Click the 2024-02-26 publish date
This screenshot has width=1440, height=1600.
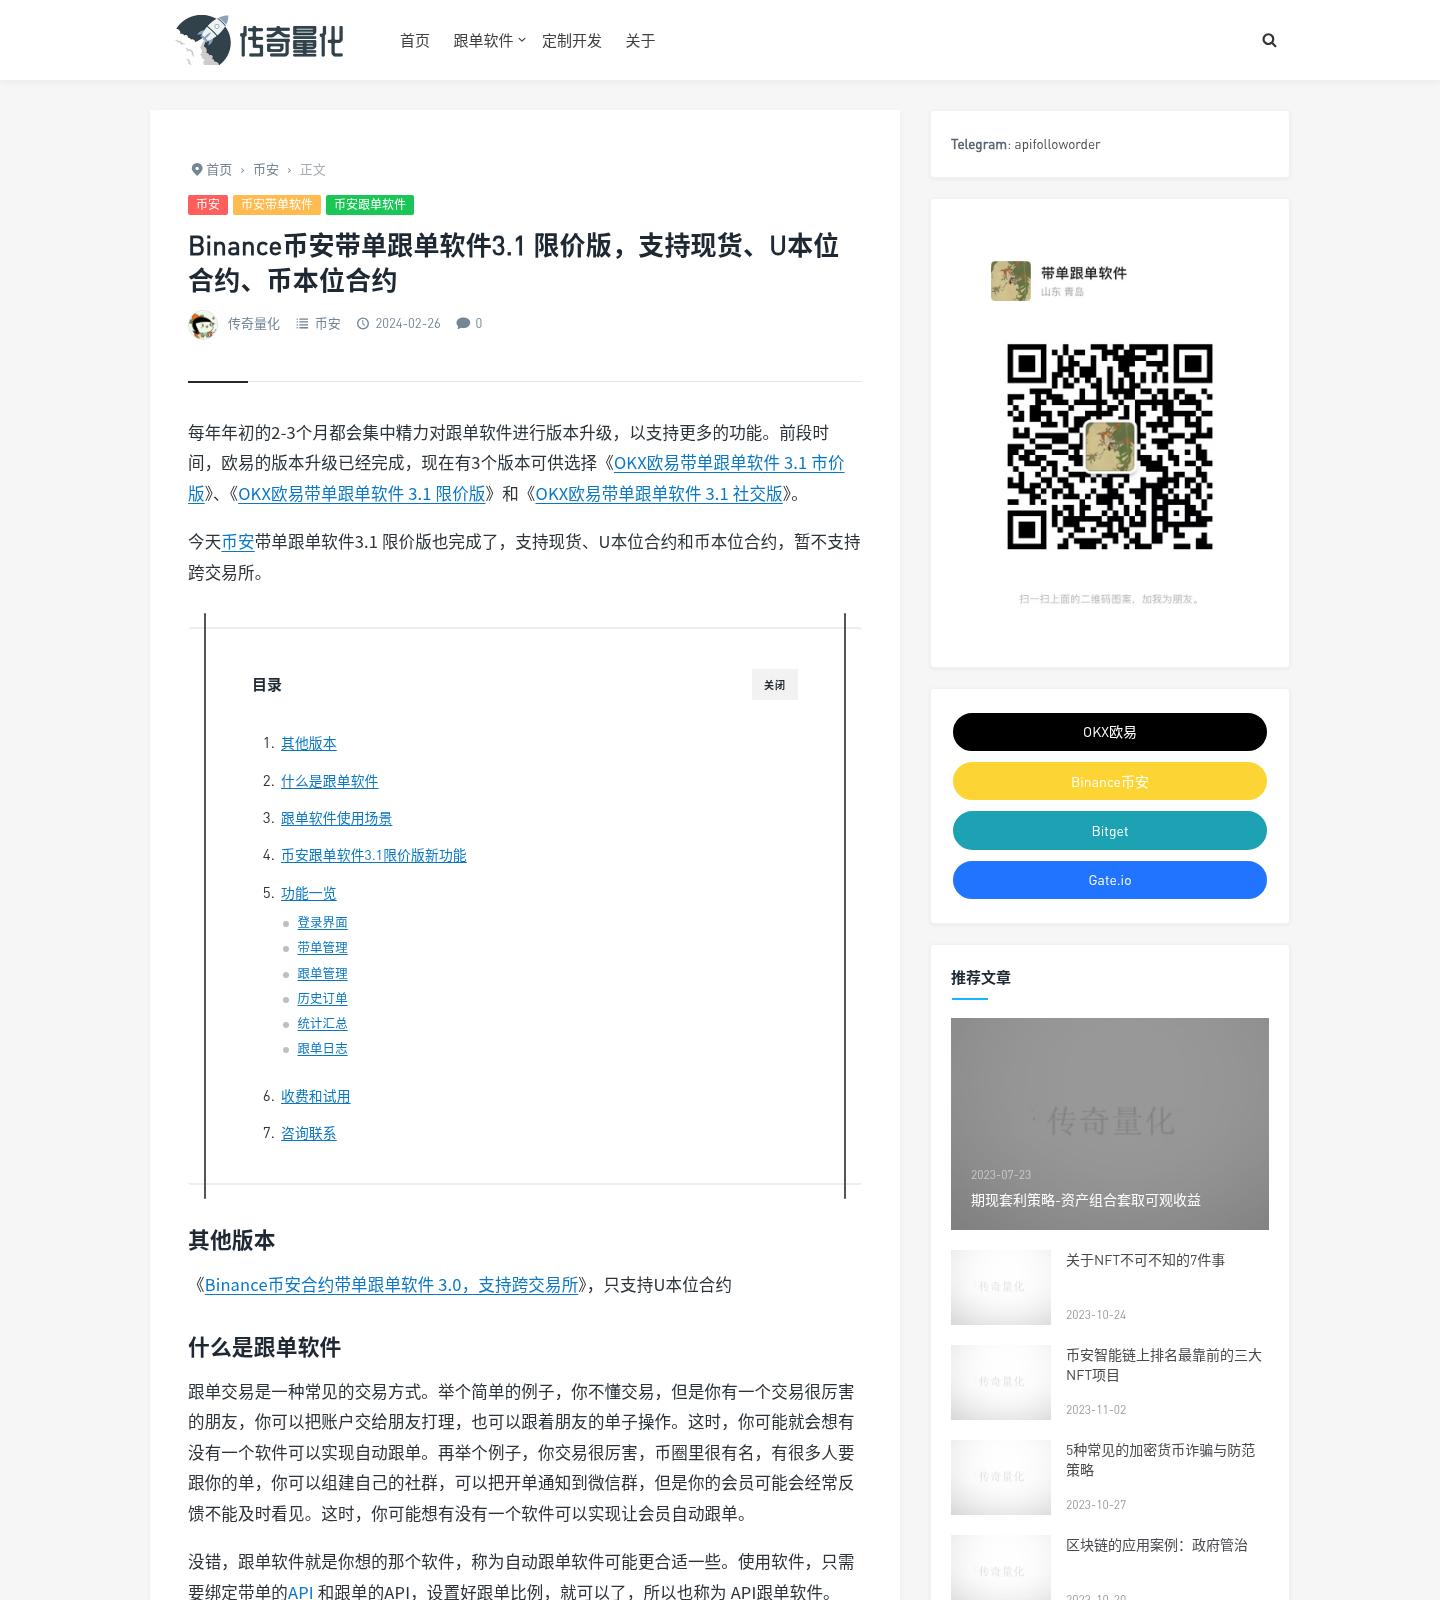point(408,324)
